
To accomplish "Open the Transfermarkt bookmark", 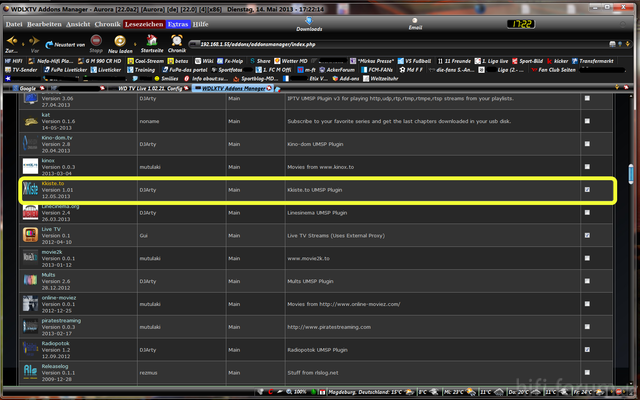I will [593, 61].
